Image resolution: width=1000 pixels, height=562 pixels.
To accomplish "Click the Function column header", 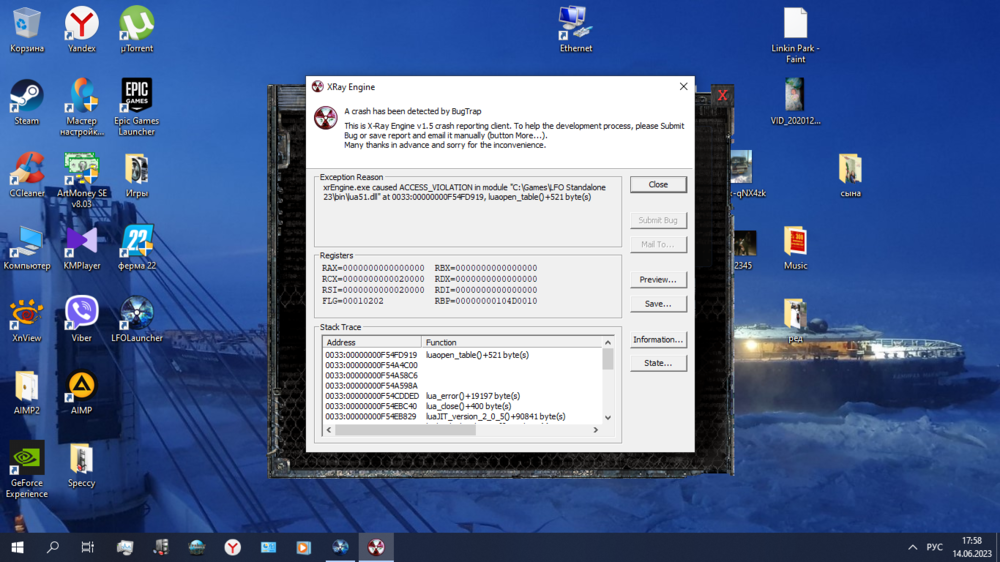I will [511, 343].
